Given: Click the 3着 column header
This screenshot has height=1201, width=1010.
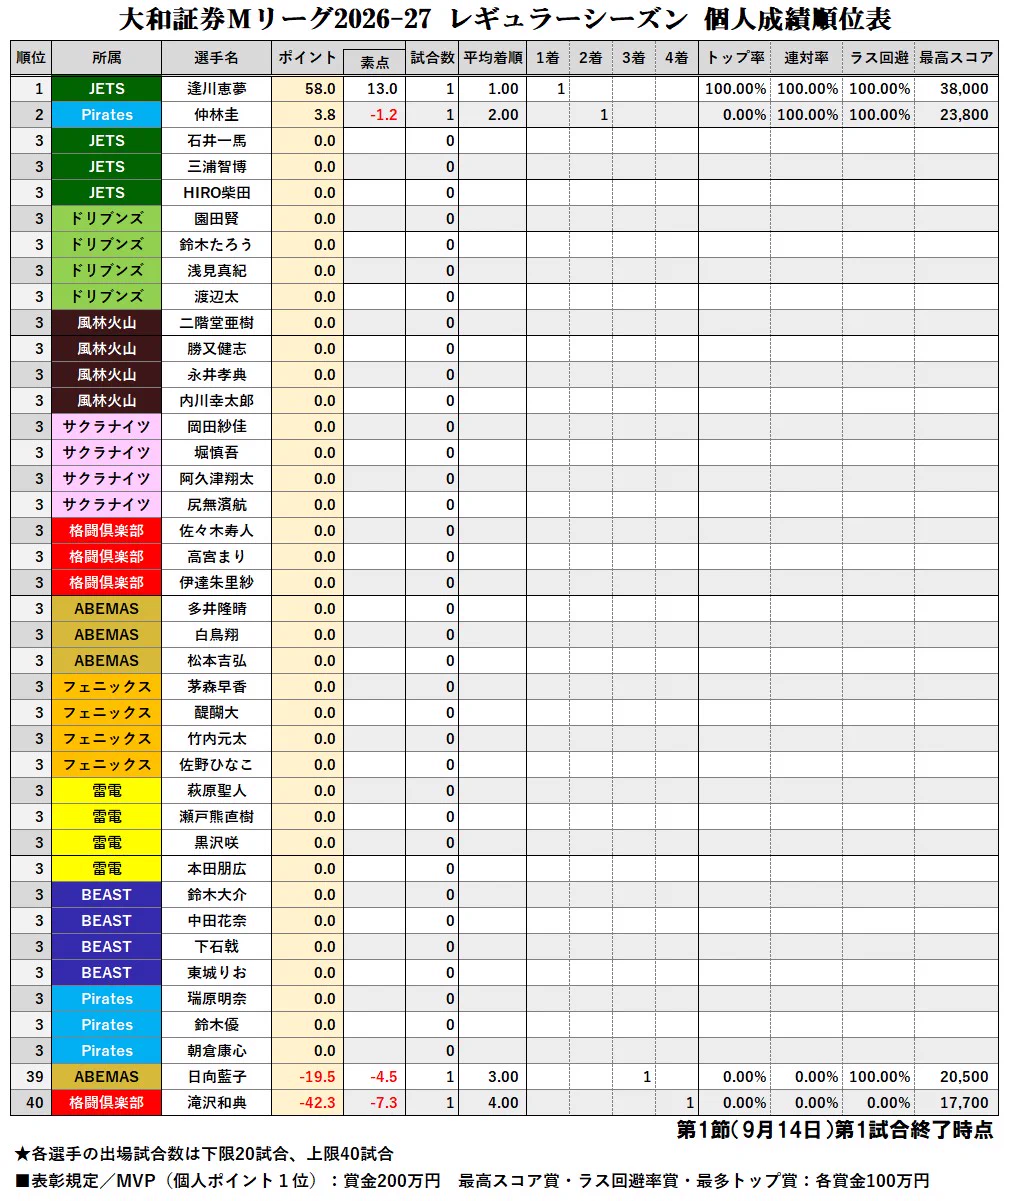Looking at the screenshot, I should pyautogui.click(x=634, y=58).
